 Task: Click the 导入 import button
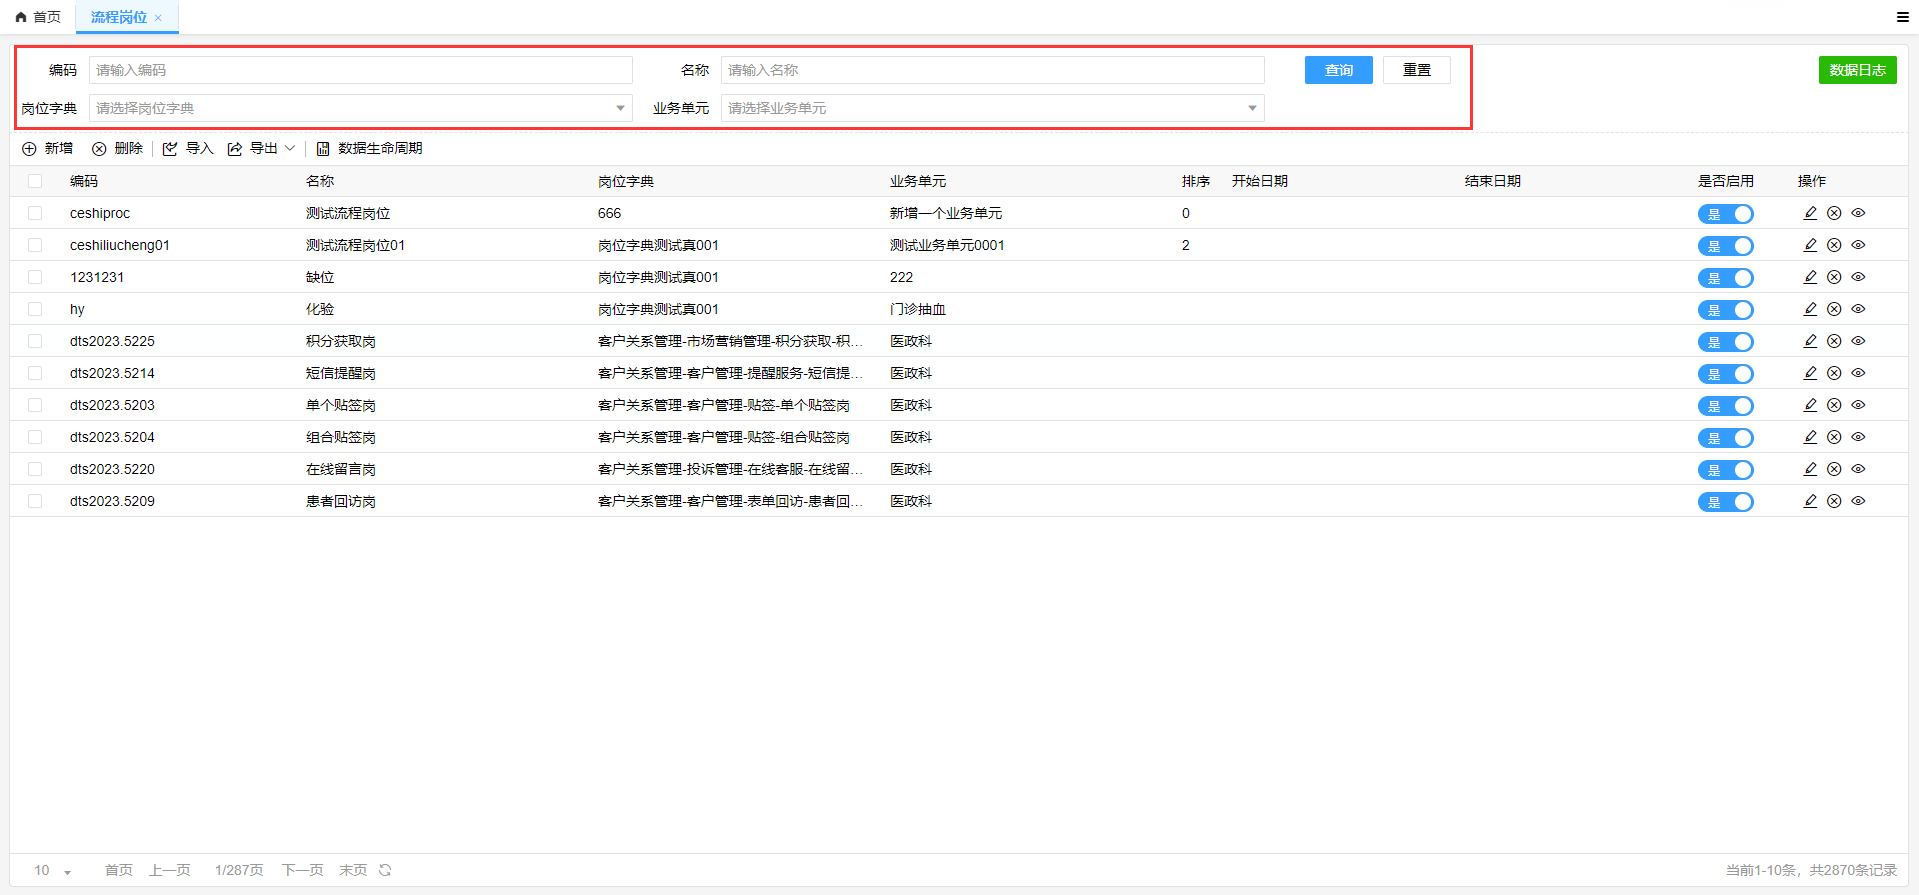[x=188, y=148]
